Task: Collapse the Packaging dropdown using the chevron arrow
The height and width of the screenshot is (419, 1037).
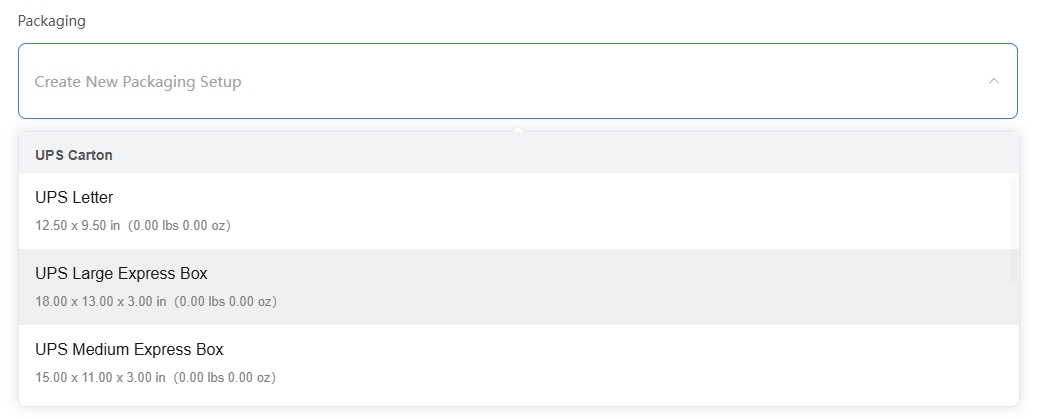Action: coord(993,81)
